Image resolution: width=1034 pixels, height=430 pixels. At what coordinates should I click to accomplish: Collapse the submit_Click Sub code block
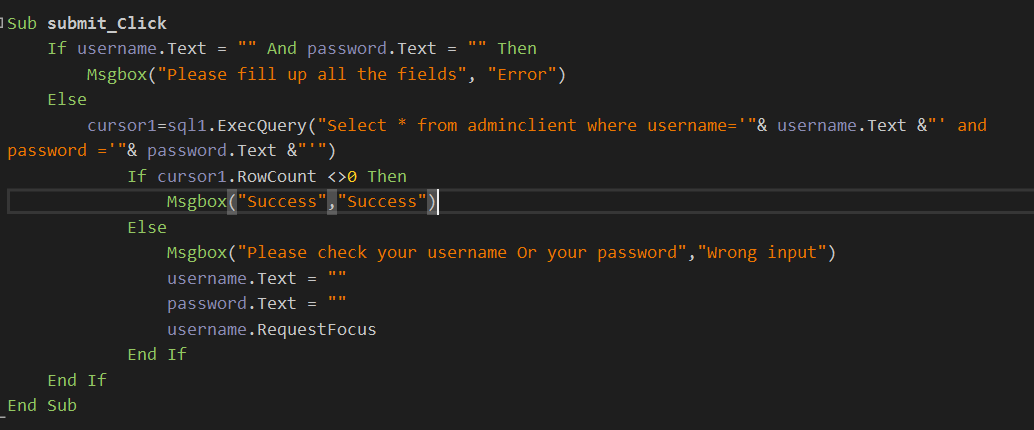point(3,22)
